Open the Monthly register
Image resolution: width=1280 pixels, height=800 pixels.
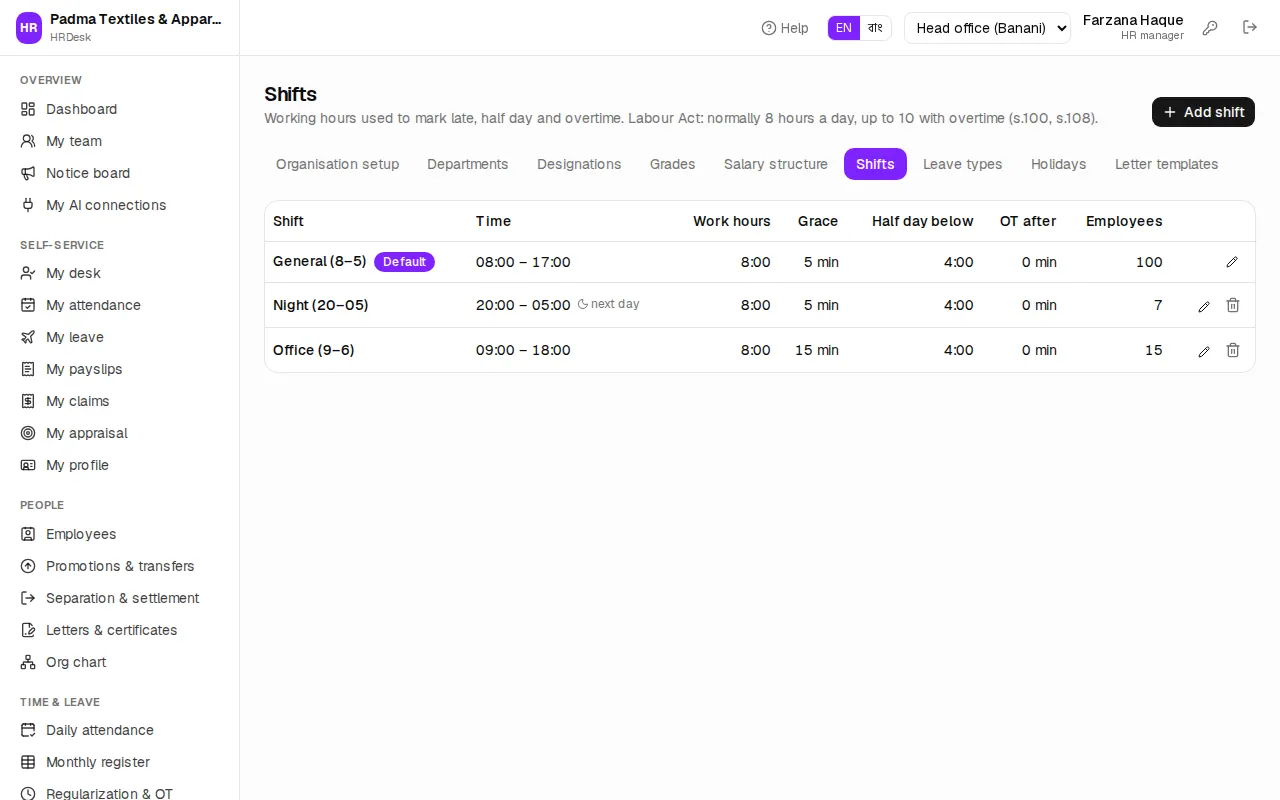[120, 762]
